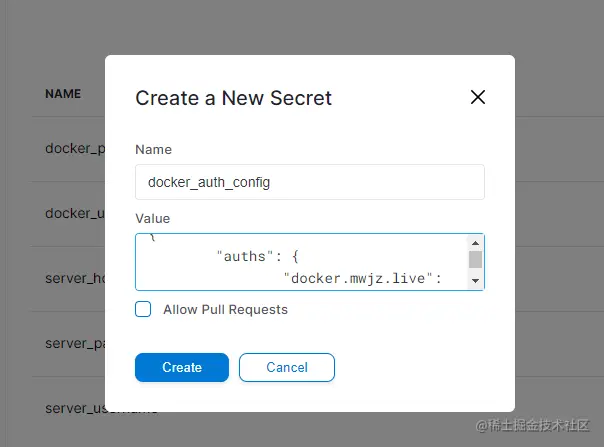Viewport: 604px width, 447px height.
Task: Click the Allow Pull Requests label text
Action: coord(225,309)
